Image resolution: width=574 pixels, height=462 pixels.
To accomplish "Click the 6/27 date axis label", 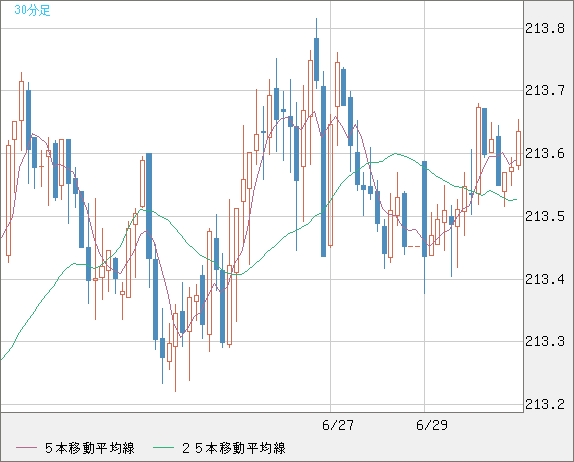I will coord(338,425).
